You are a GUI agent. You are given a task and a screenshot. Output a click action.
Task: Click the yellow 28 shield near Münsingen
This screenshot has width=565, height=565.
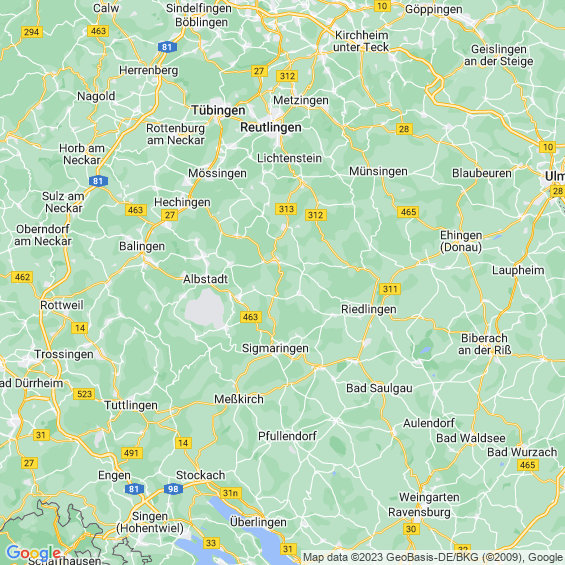coord(404,129)
